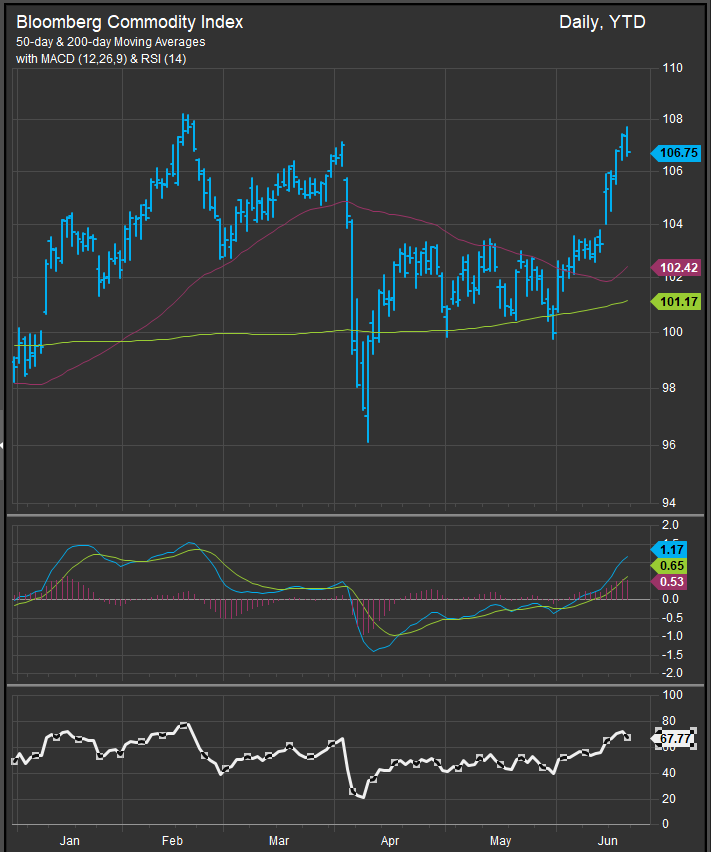This screenshot has width=711, height=852.
Task: Click the Mar label on the time axis
Action: coord(279,841)
